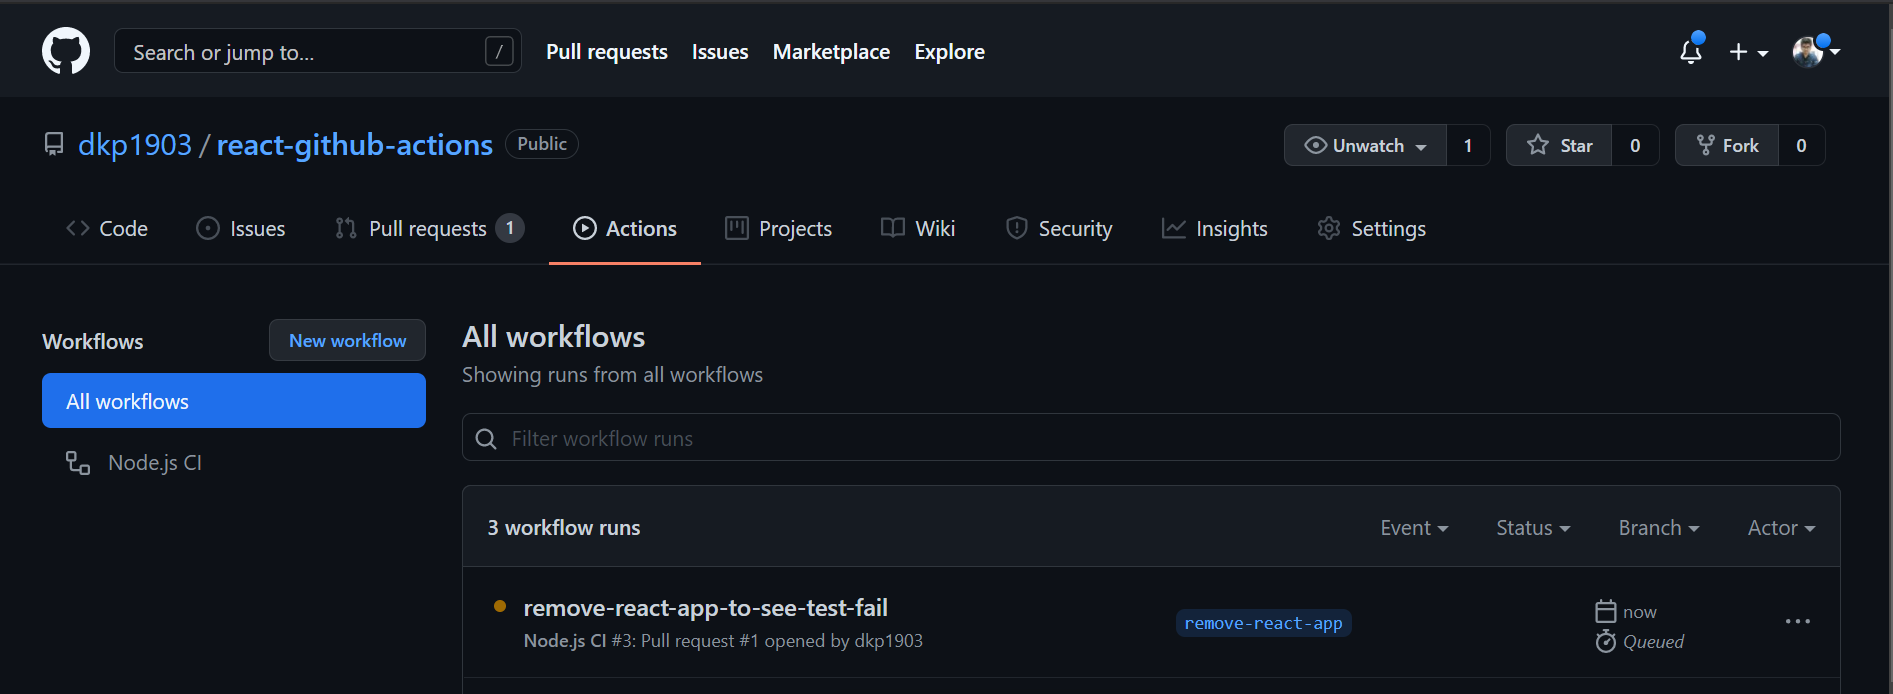Screen dimensions: 1893x694
Task: Click the remove-react-app branch label
Action: (1263, 623)
